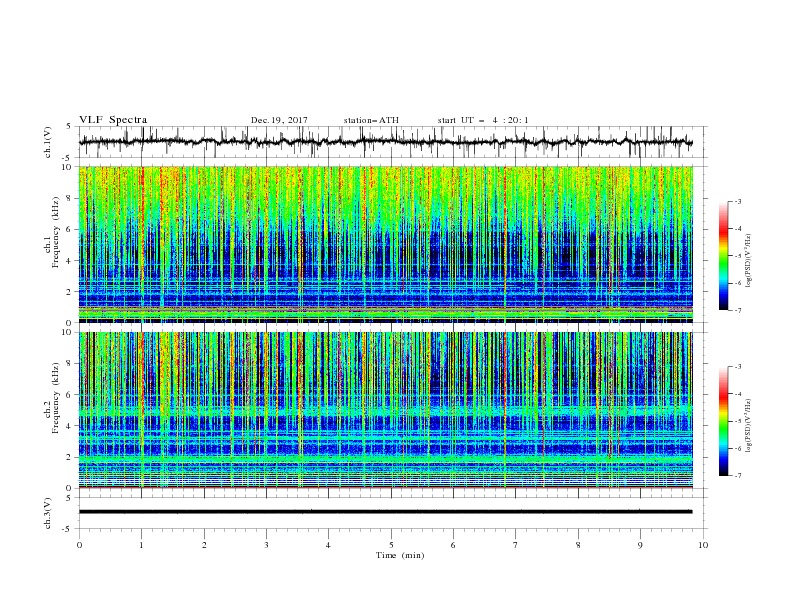
Task: Click the ch.1 spectrogram color scale bar
Action: coord(723,256)
